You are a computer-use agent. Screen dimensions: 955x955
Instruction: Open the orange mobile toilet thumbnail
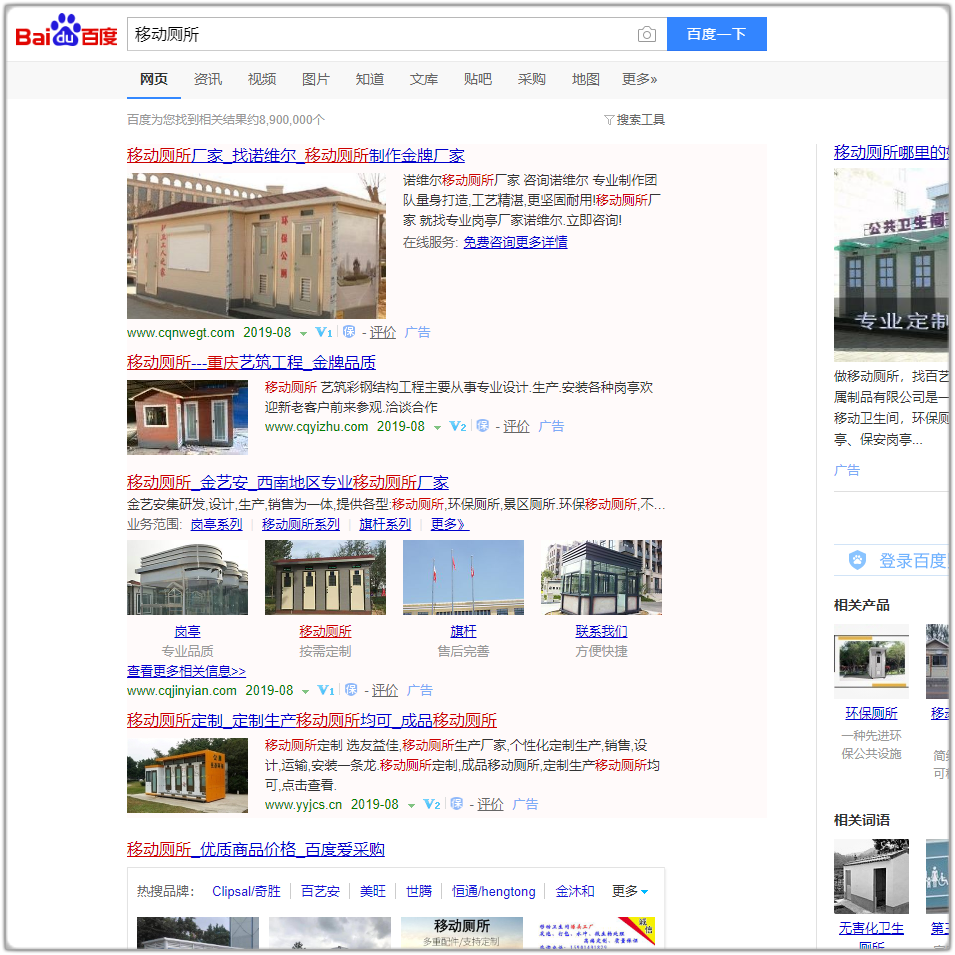(187, 775)
